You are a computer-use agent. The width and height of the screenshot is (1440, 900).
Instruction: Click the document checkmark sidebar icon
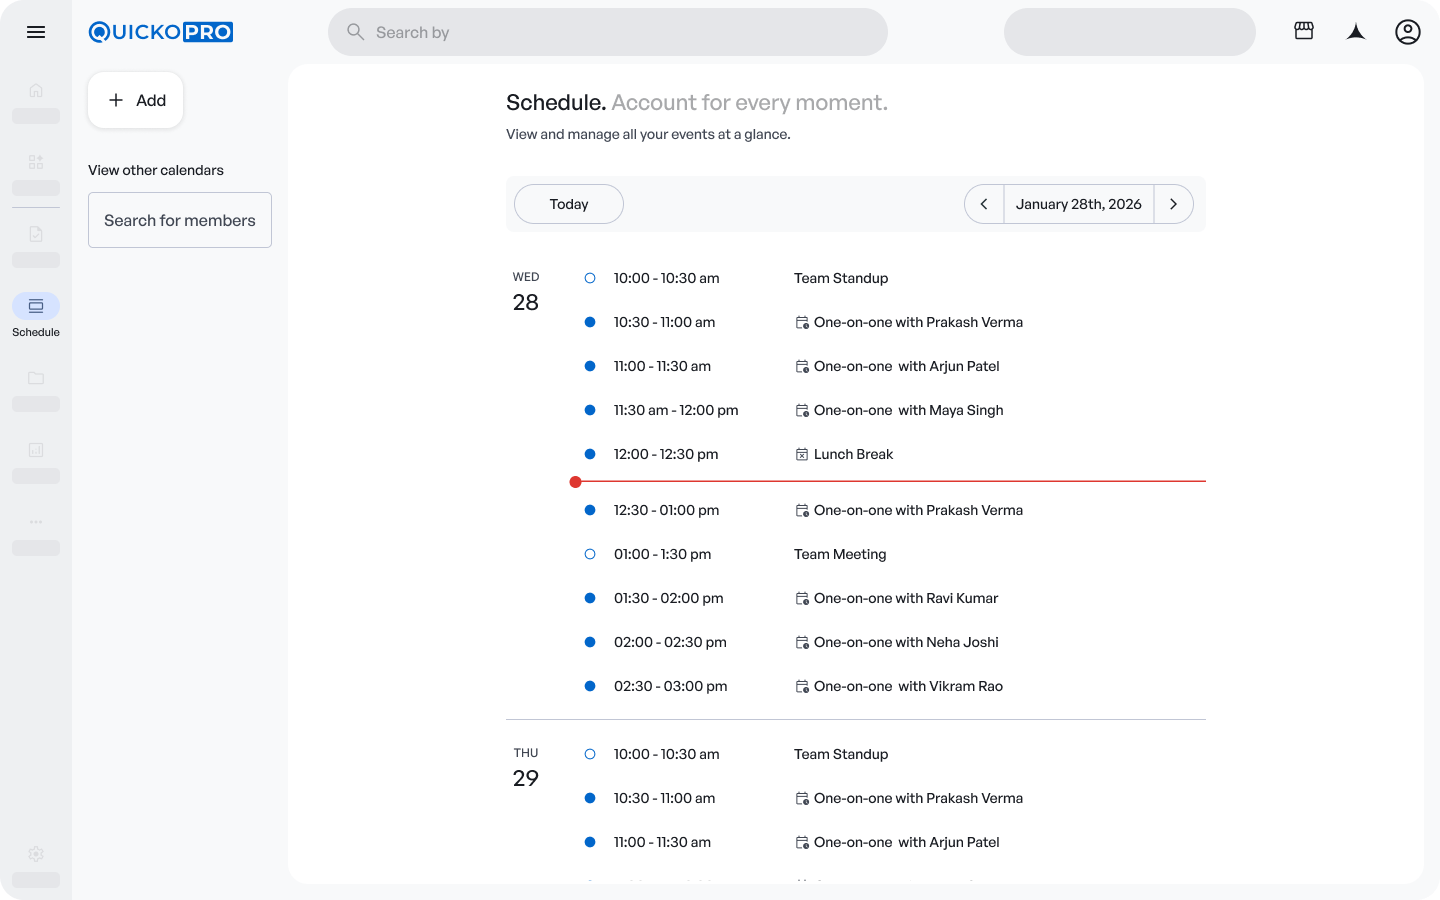[36, 234]
